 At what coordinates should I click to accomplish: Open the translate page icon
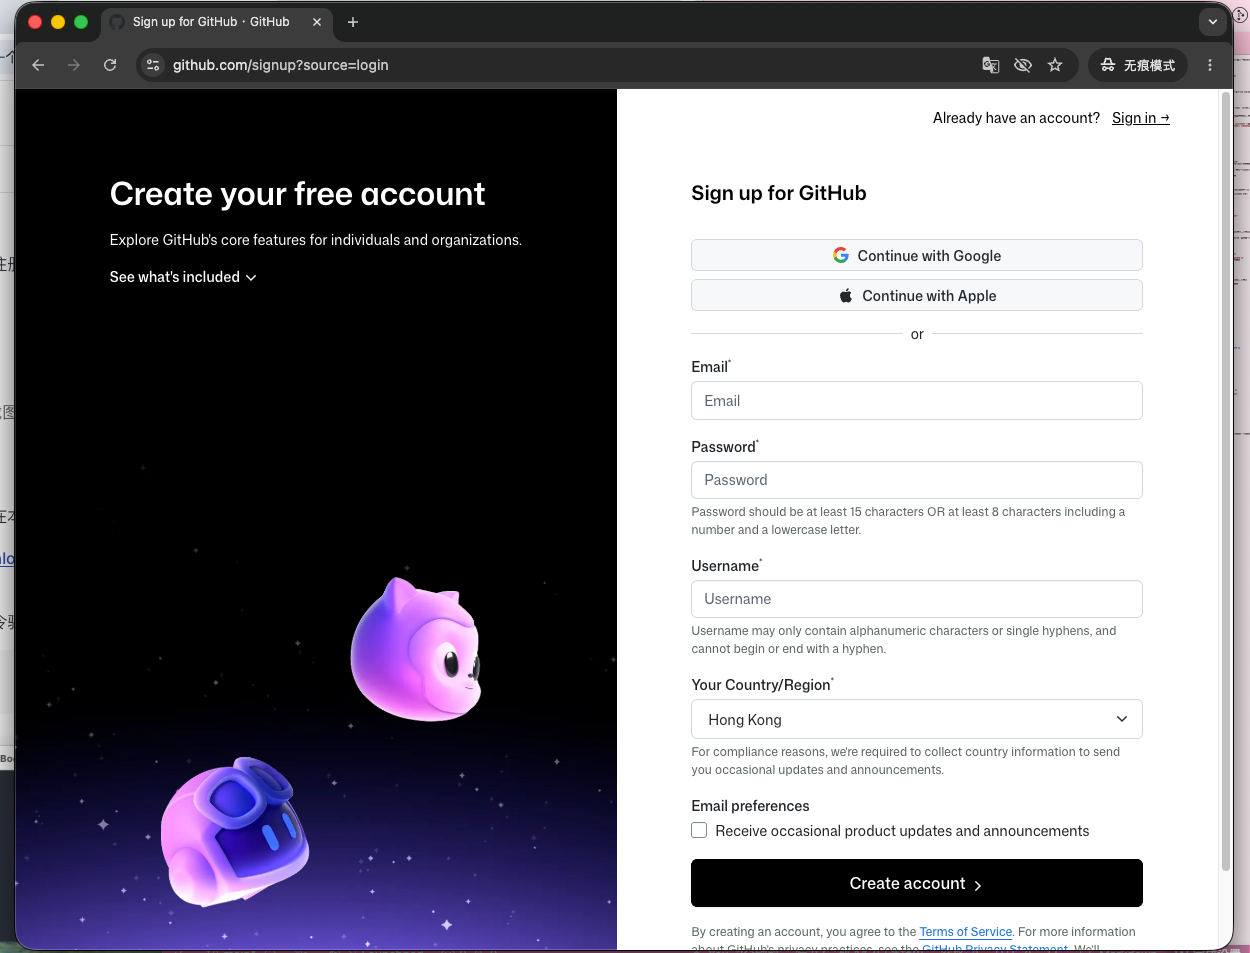tap(991, 65)
